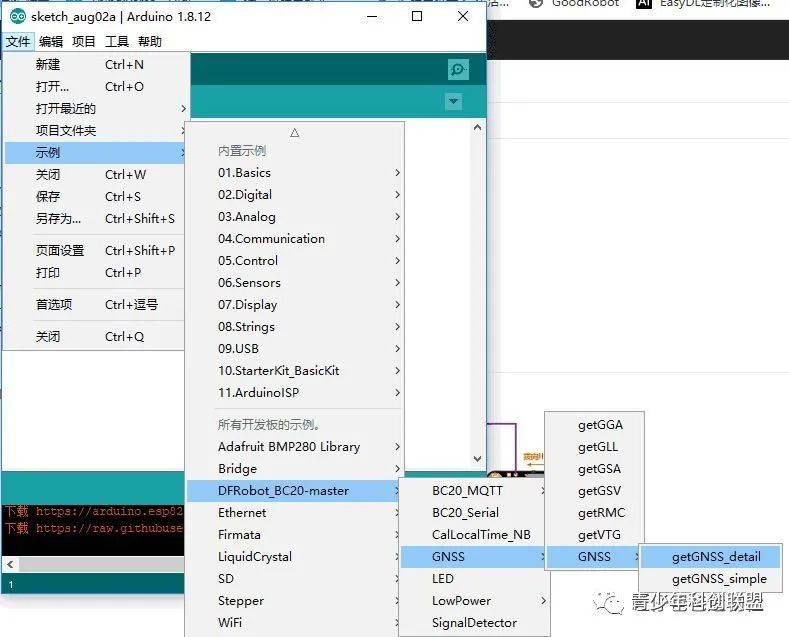Screen dimensions: 789x637
Task: Expand Bridge examples
Action: [x=295, y=469]
